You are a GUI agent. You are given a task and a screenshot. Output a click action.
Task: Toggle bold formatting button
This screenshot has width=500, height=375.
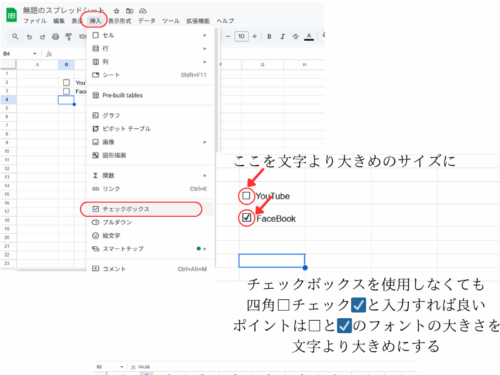pyautogui.click(x=269, y=37)
